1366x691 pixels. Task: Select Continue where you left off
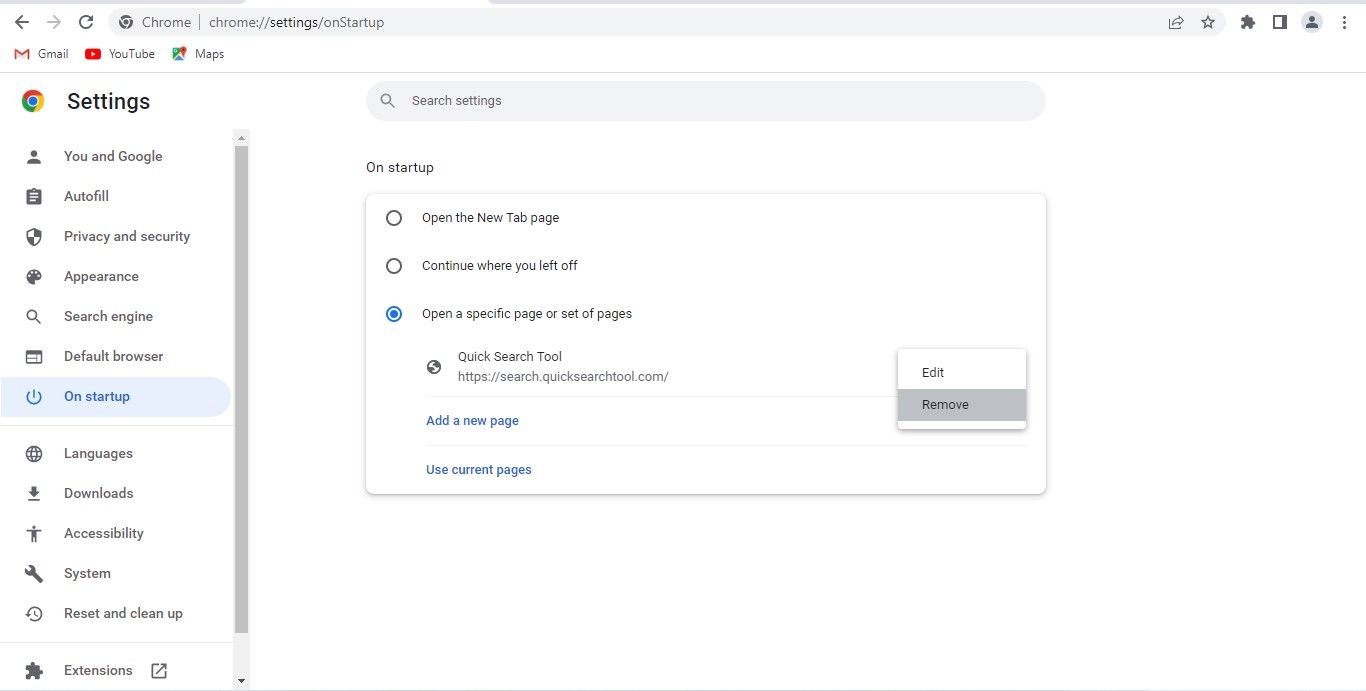(x=394, y=265)
